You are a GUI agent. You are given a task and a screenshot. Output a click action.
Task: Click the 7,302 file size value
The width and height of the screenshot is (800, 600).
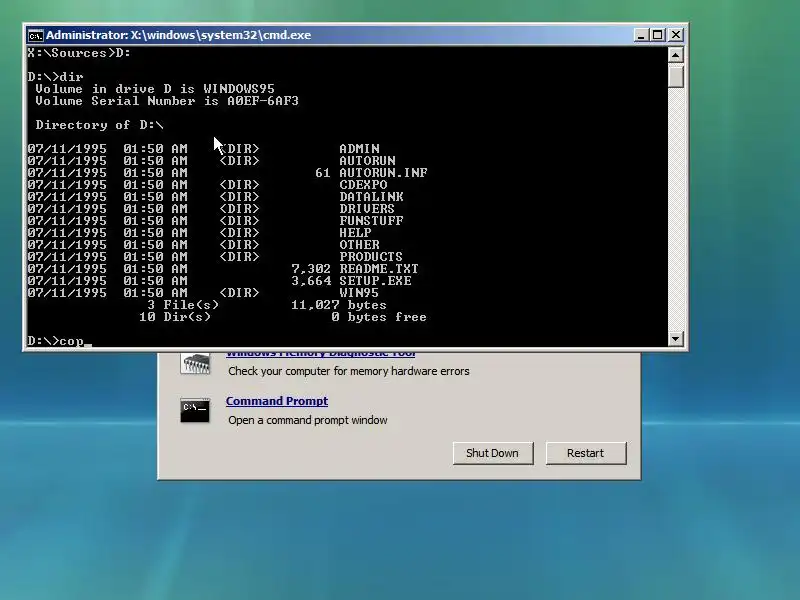click(x=311, y=269)
